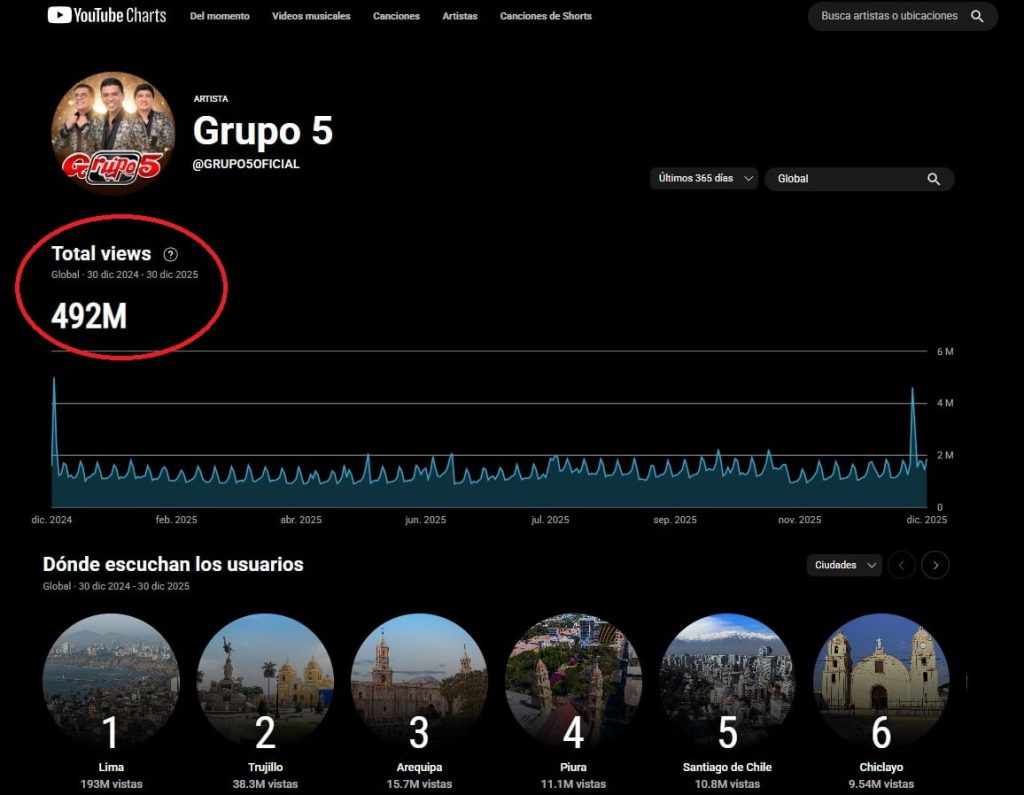Click the top search bar magnifier icon
The width and height of the screenshot is (1024, 795).
977,16
